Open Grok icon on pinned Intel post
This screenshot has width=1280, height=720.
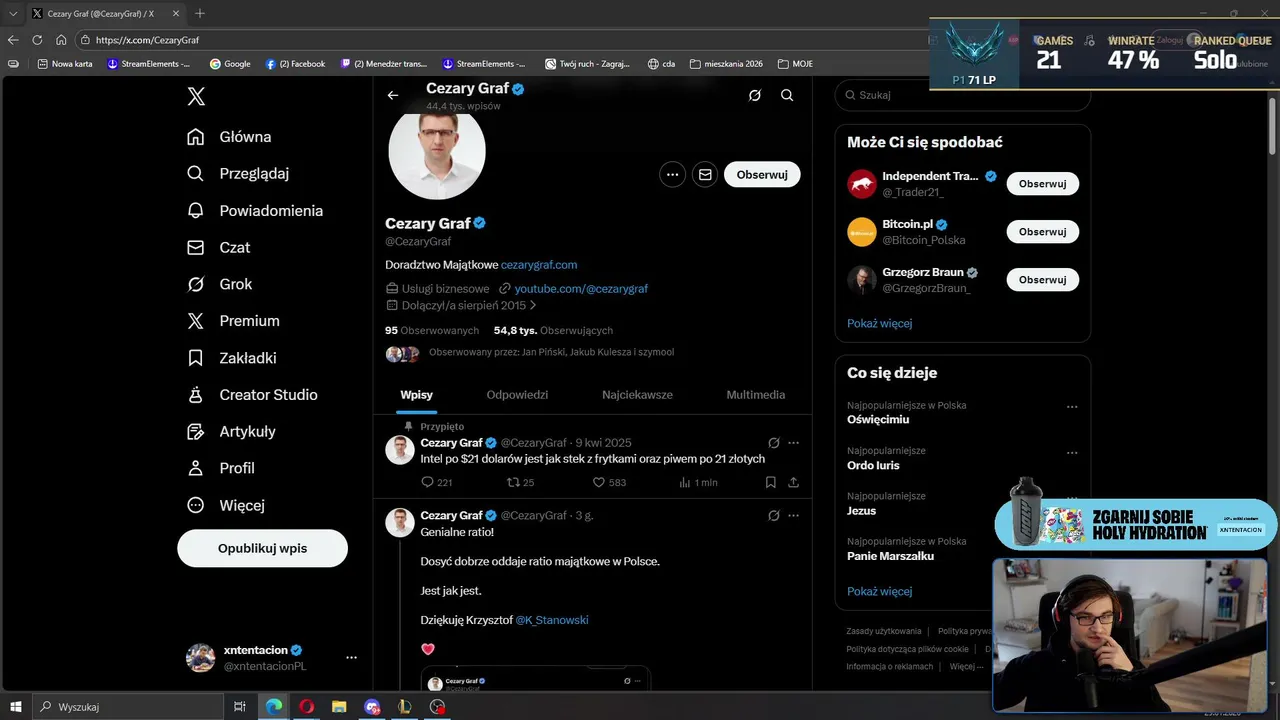click(773, 443)
